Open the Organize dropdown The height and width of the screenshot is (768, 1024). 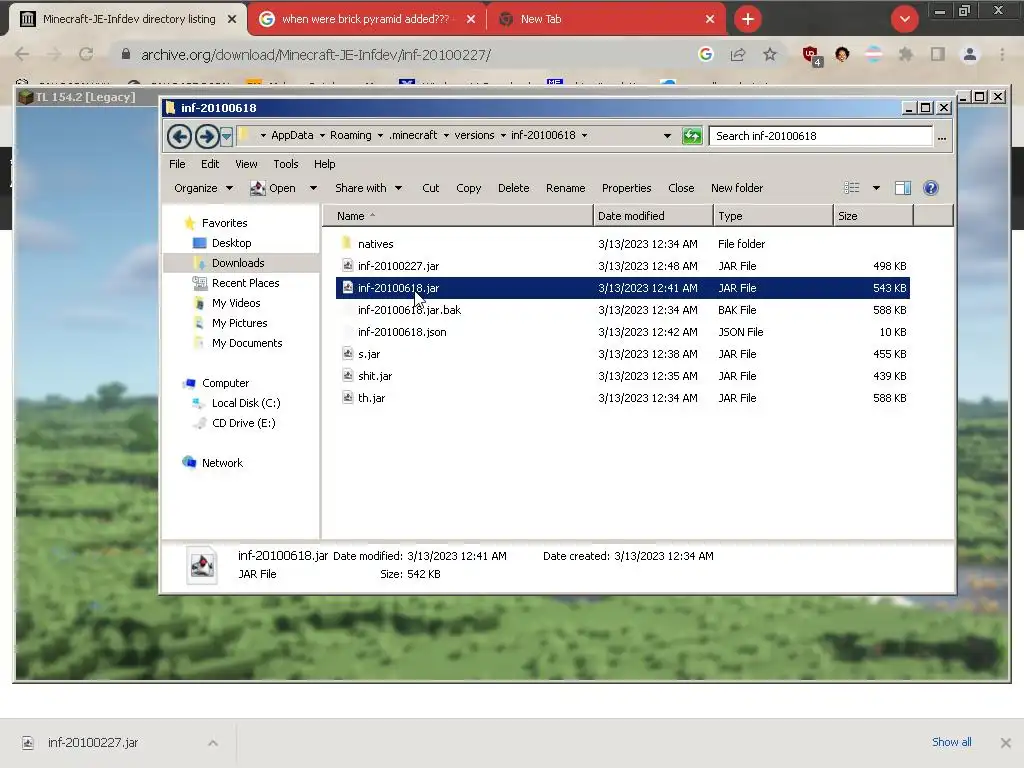pos(203,188)
